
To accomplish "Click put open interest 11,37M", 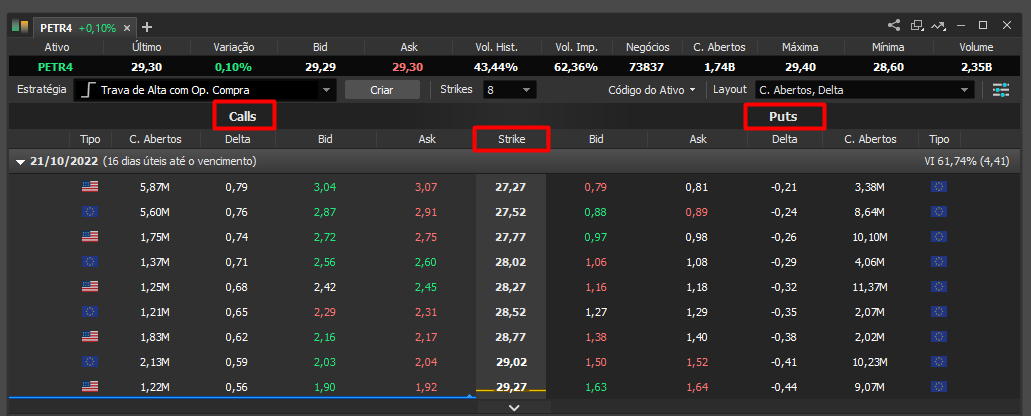I will click(x=871, y=287).
